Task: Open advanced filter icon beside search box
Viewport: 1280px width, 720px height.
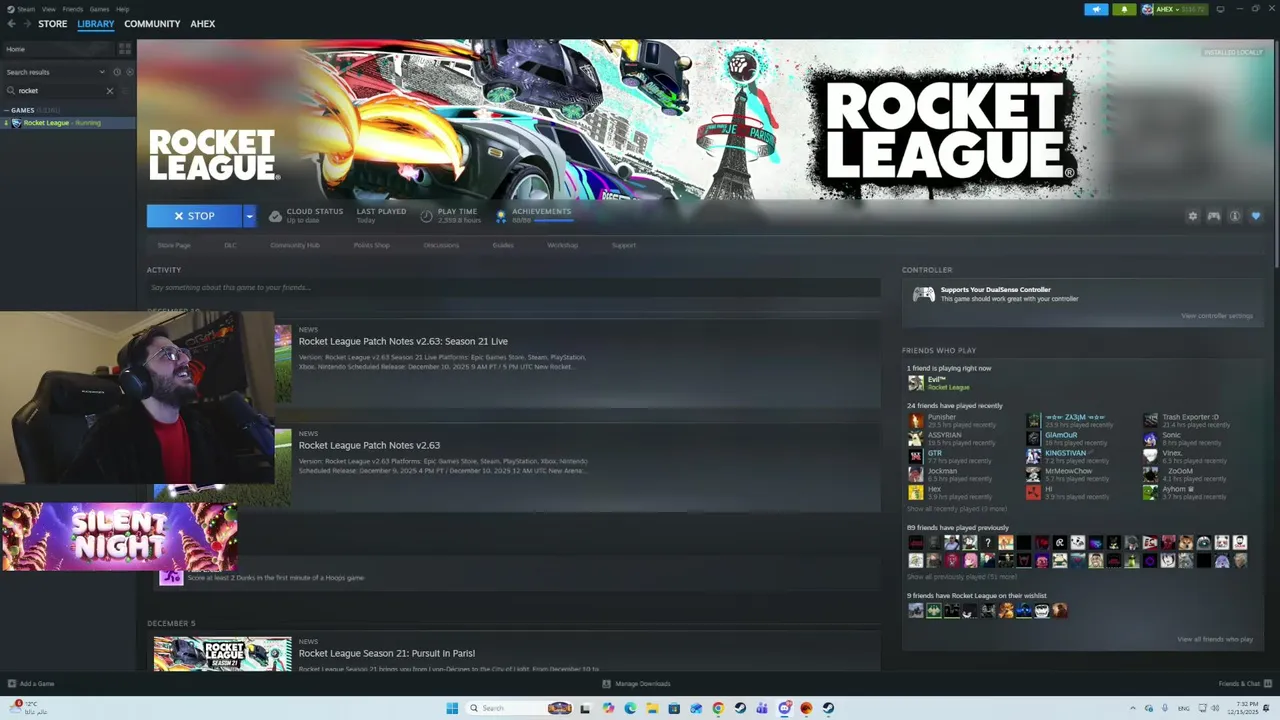Action: pyautogui.click(x=125, y=91)
